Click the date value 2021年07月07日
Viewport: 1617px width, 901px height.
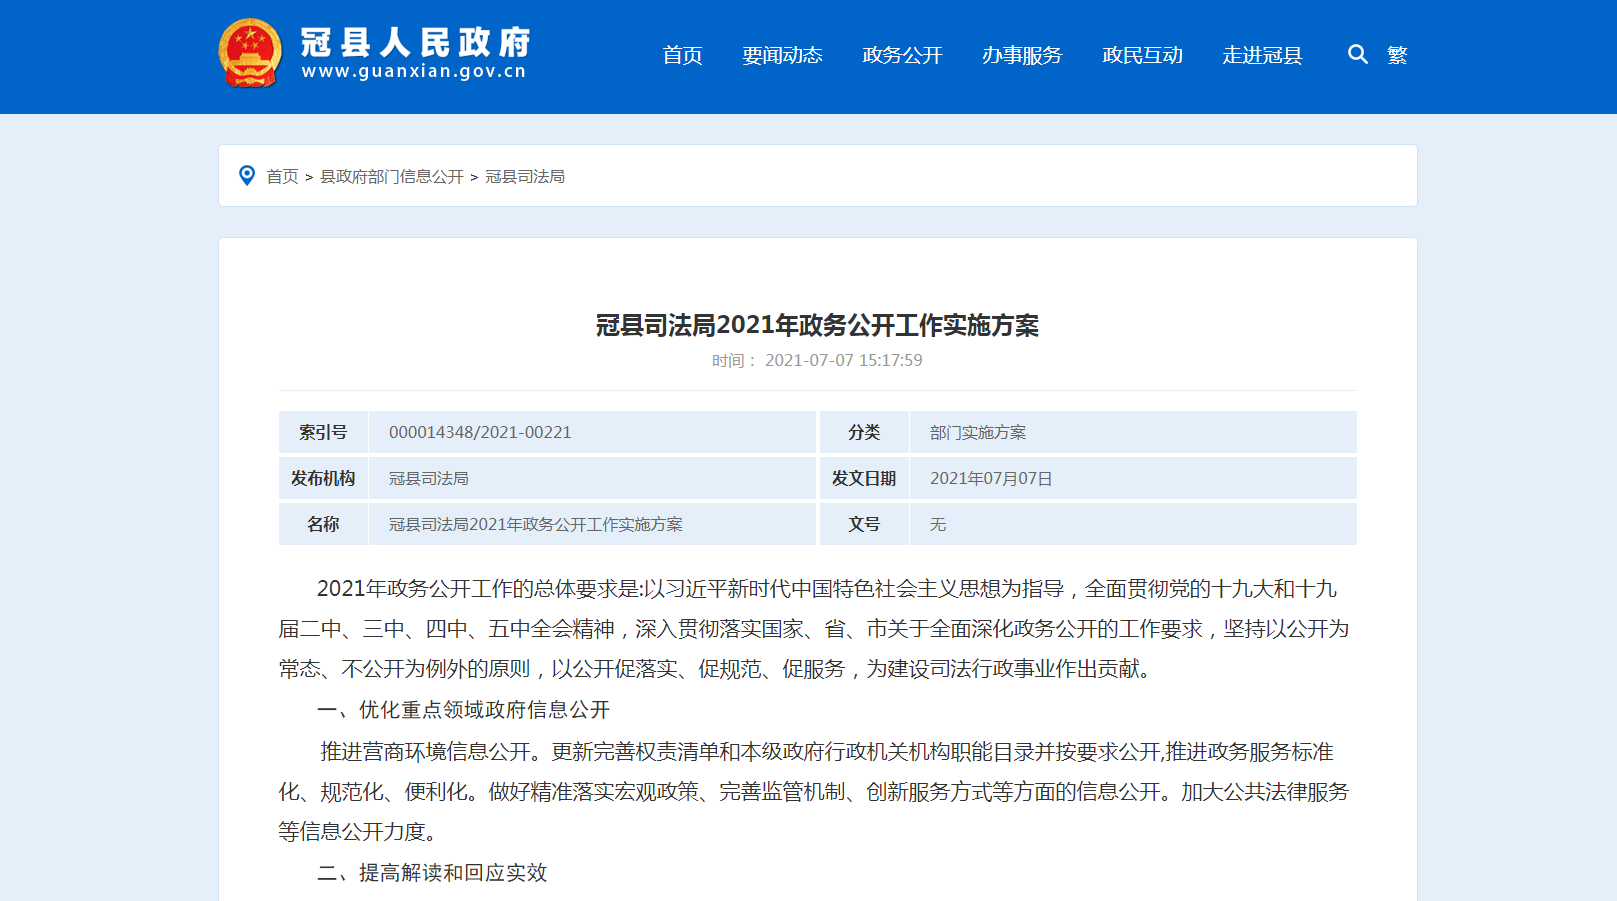(x=991, y=478)
